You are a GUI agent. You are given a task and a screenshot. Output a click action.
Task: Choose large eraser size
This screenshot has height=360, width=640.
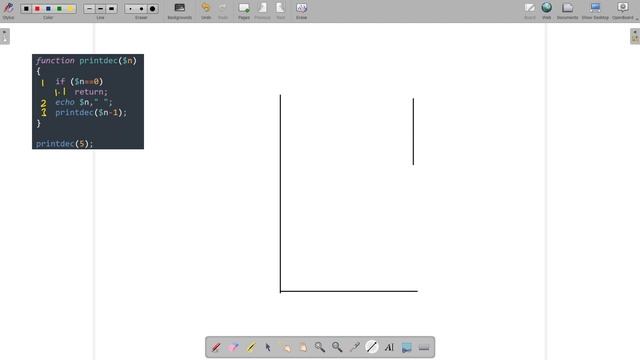click(153, 9)
